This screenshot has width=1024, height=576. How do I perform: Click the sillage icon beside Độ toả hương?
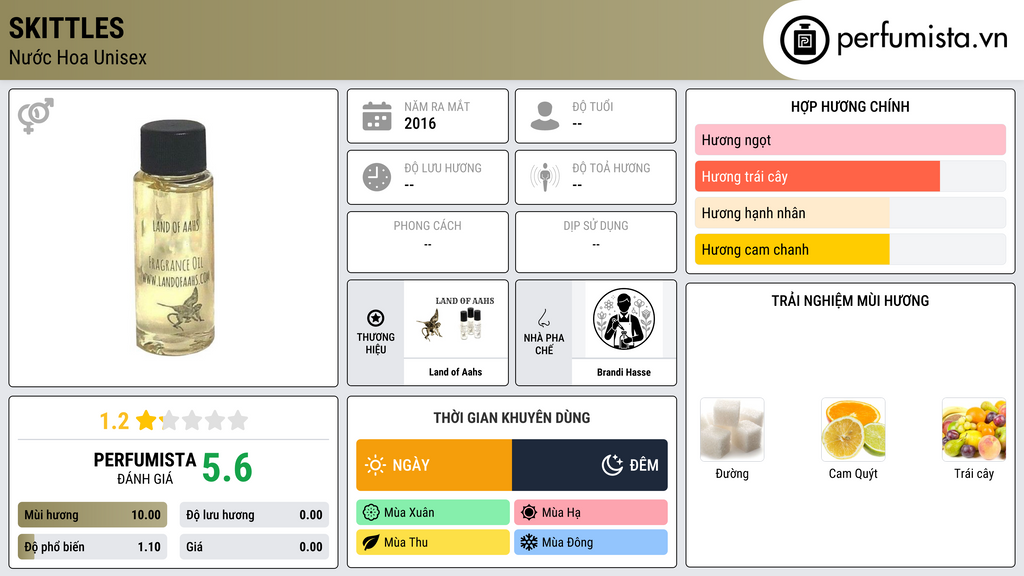click(x=545, y=177)
